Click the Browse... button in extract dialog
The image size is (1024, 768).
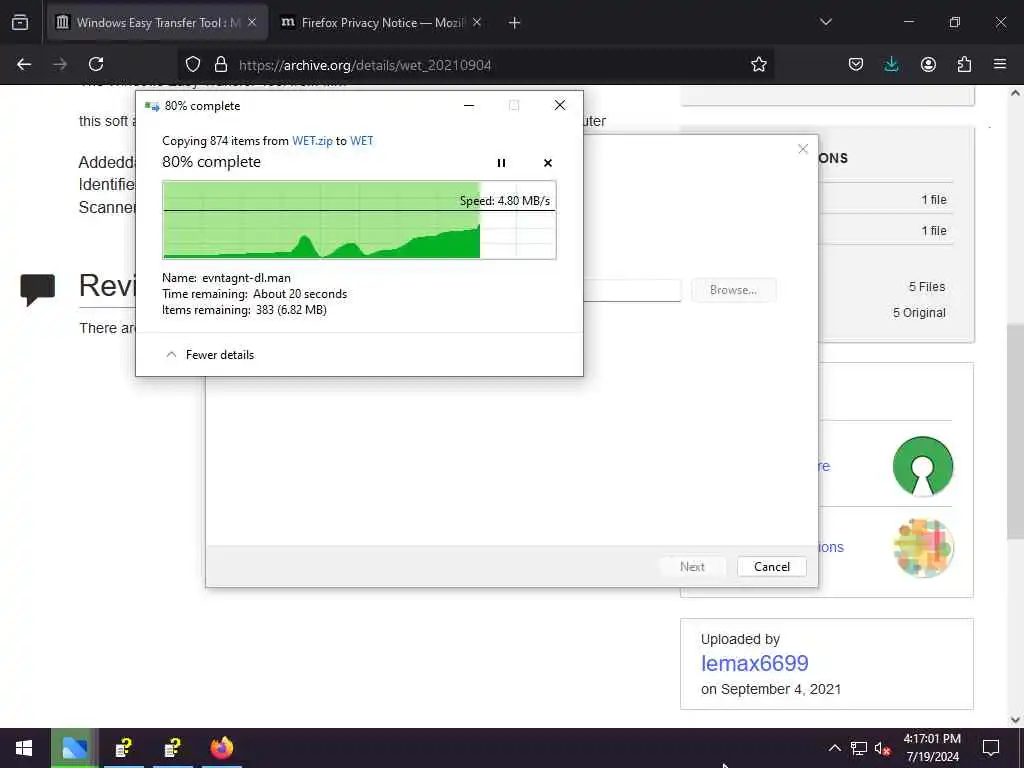(x=733, y=290)
